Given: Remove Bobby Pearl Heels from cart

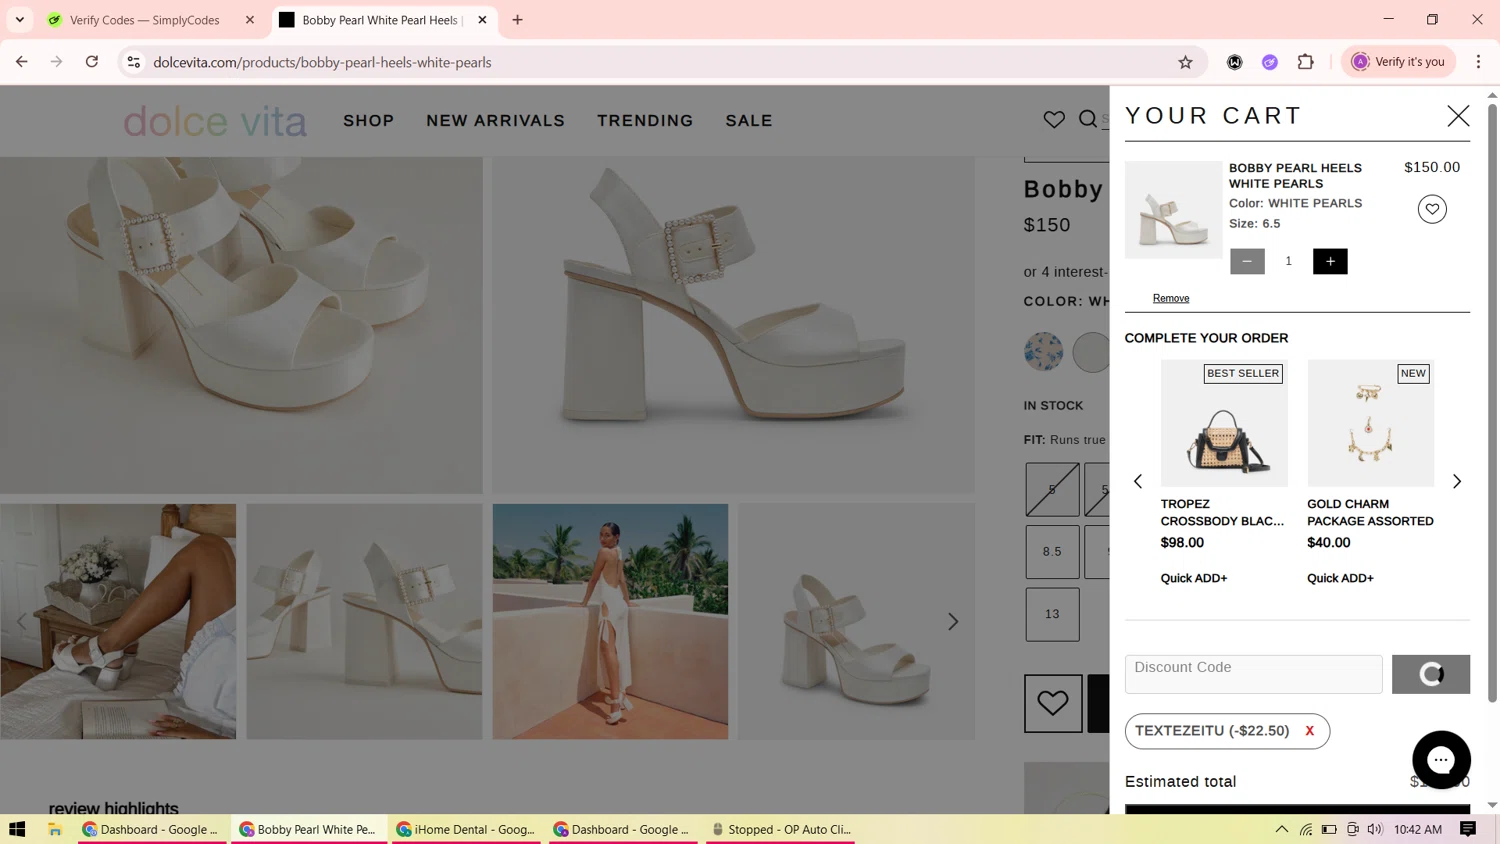Looking at the screenshot, I should 1171,298.
